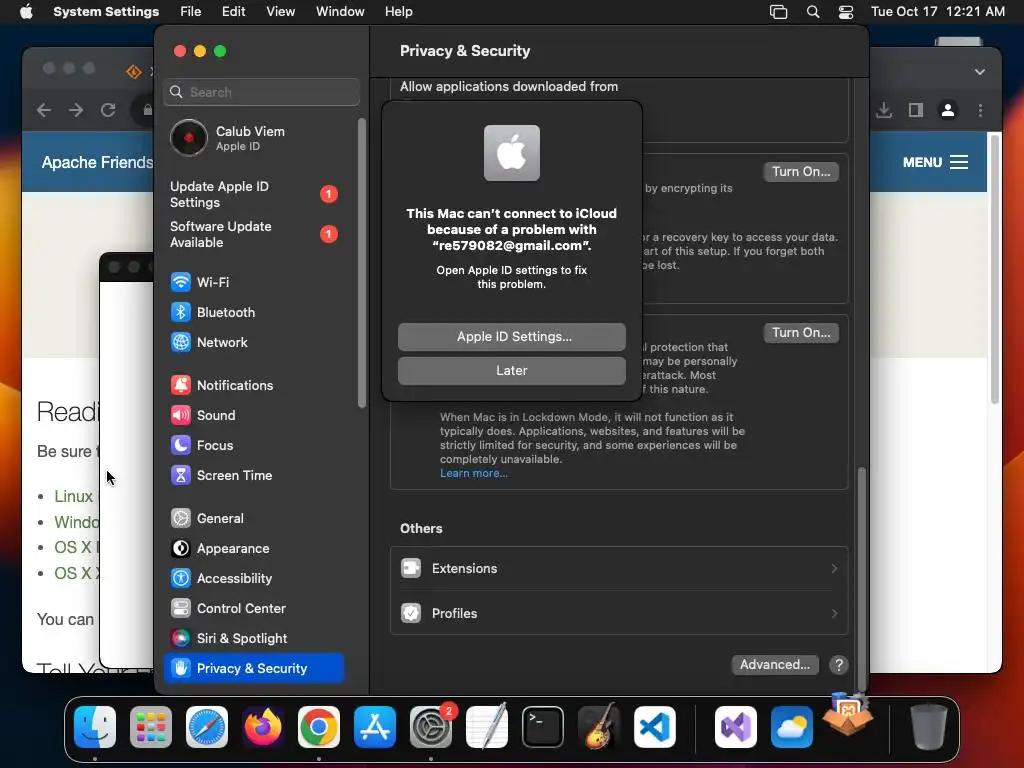Expand the Extensions row
The height and width of the screenshot is (768, 1024).
[618, 569]
